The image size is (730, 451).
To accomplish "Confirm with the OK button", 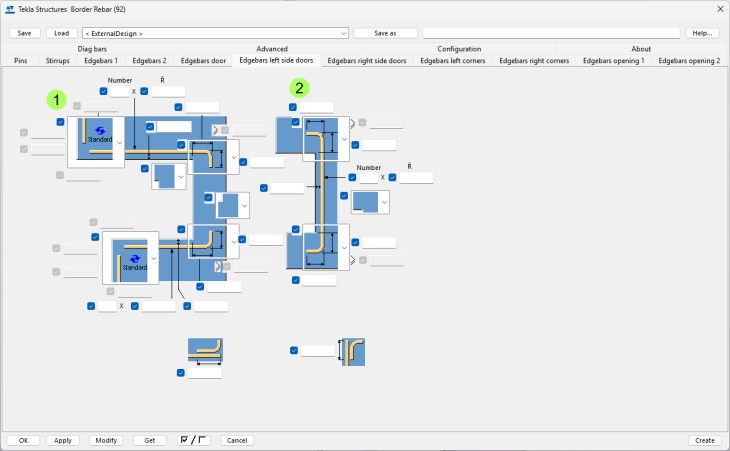I will pos(23,440).
